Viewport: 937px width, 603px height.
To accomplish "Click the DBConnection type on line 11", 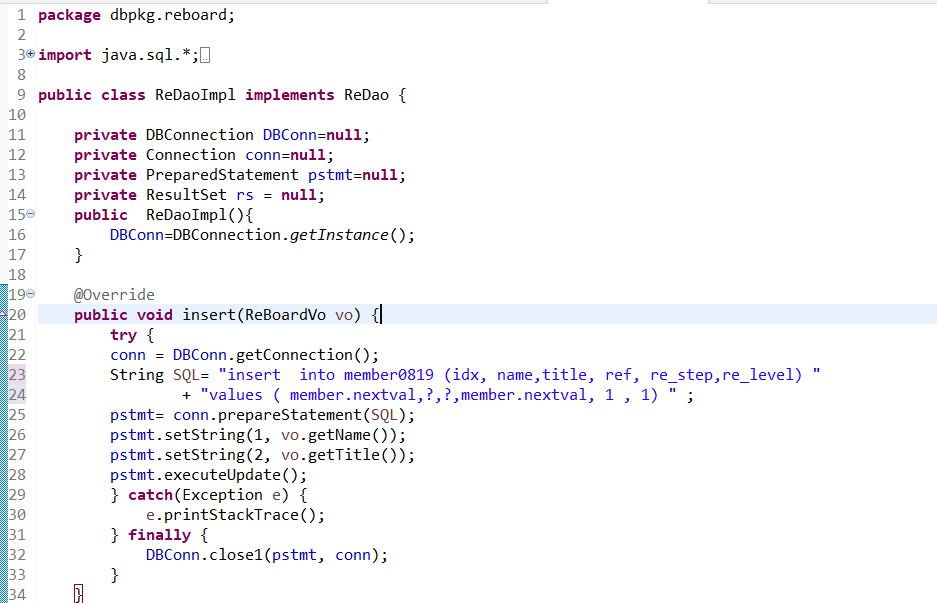I will coord(200,135).
